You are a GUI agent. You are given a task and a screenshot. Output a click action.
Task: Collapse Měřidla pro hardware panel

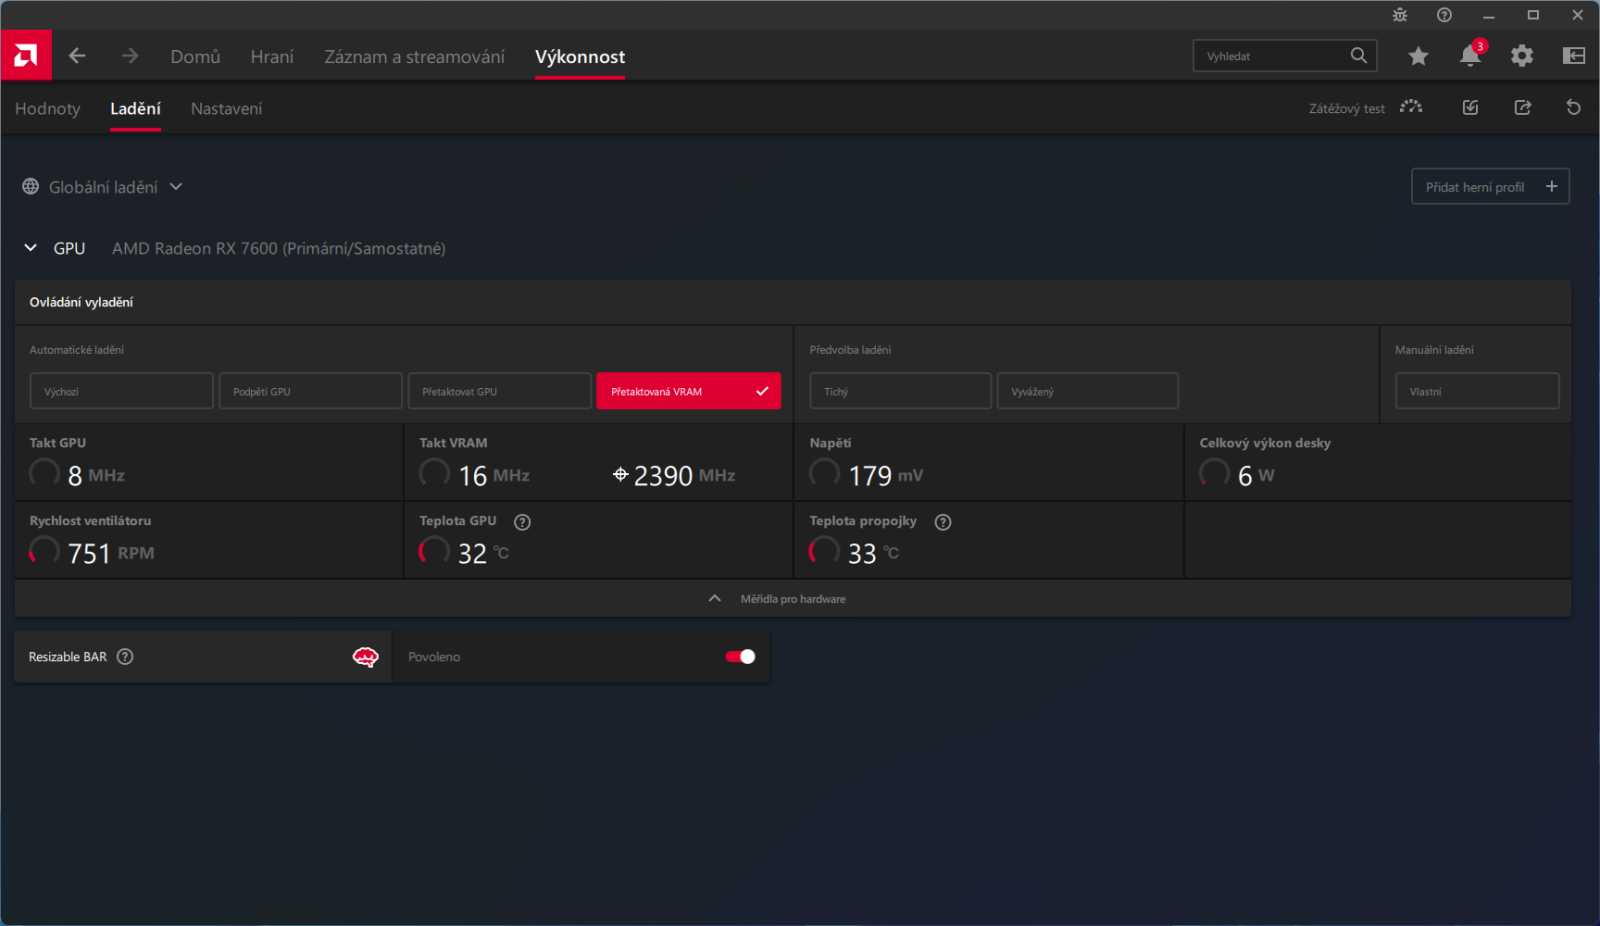tap(792, 599)
